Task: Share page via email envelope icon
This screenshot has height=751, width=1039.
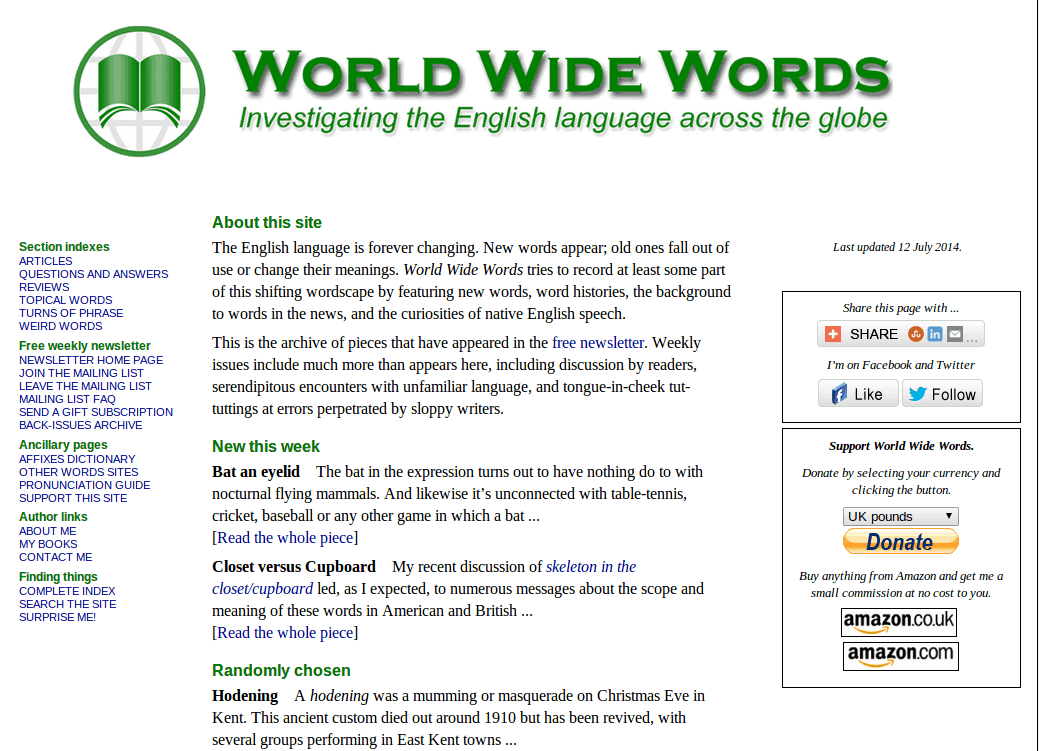Action: pos(955,334)
